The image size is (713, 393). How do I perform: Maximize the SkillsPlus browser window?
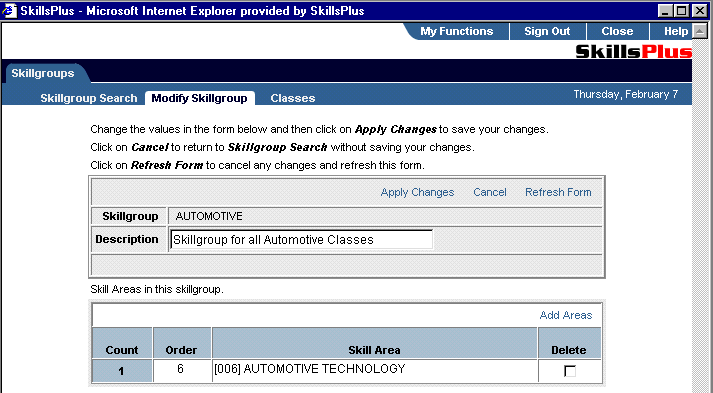681,10
